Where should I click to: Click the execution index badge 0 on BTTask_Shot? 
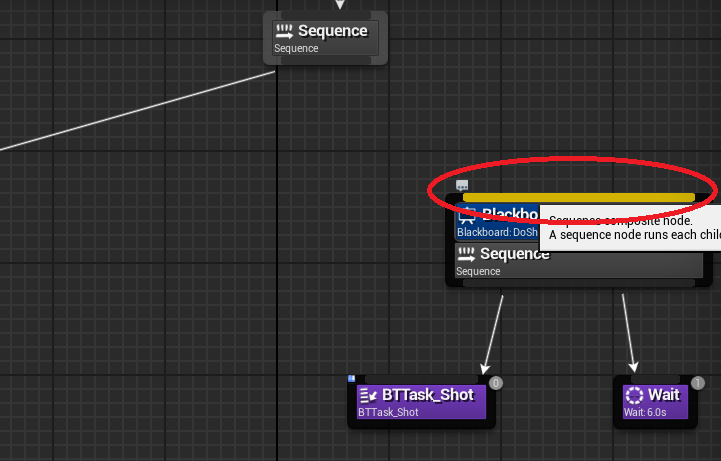coord(496,383)
